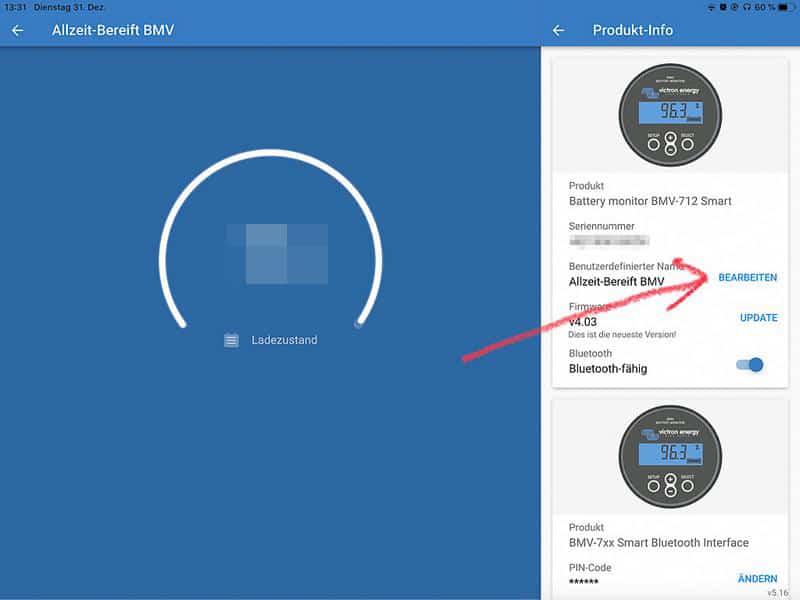
Task: Click ÄNDERN next to PIN-Code
Action: coord(757,578)
